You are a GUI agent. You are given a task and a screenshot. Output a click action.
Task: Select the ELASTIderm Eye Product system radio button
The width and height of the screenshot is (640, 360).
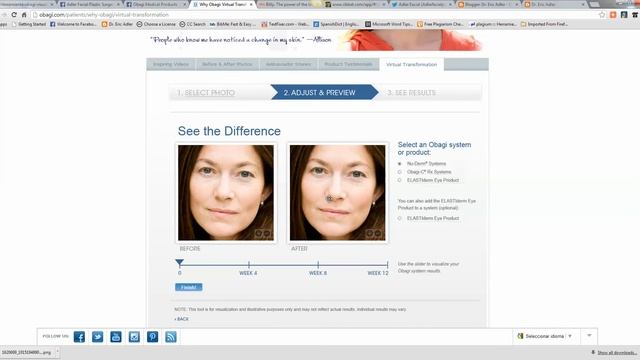pos(400,180)
